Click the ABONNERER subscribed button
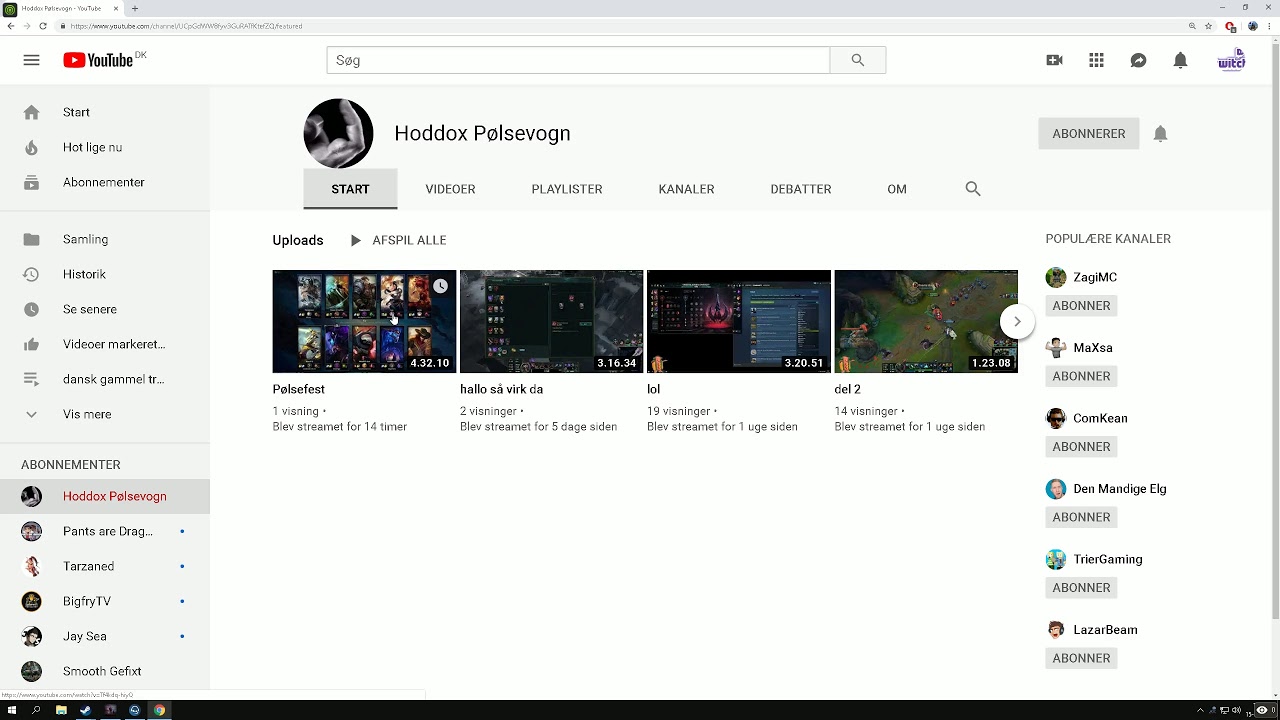Viewport: 1280px width, 720px height. tap(1088, 133)
